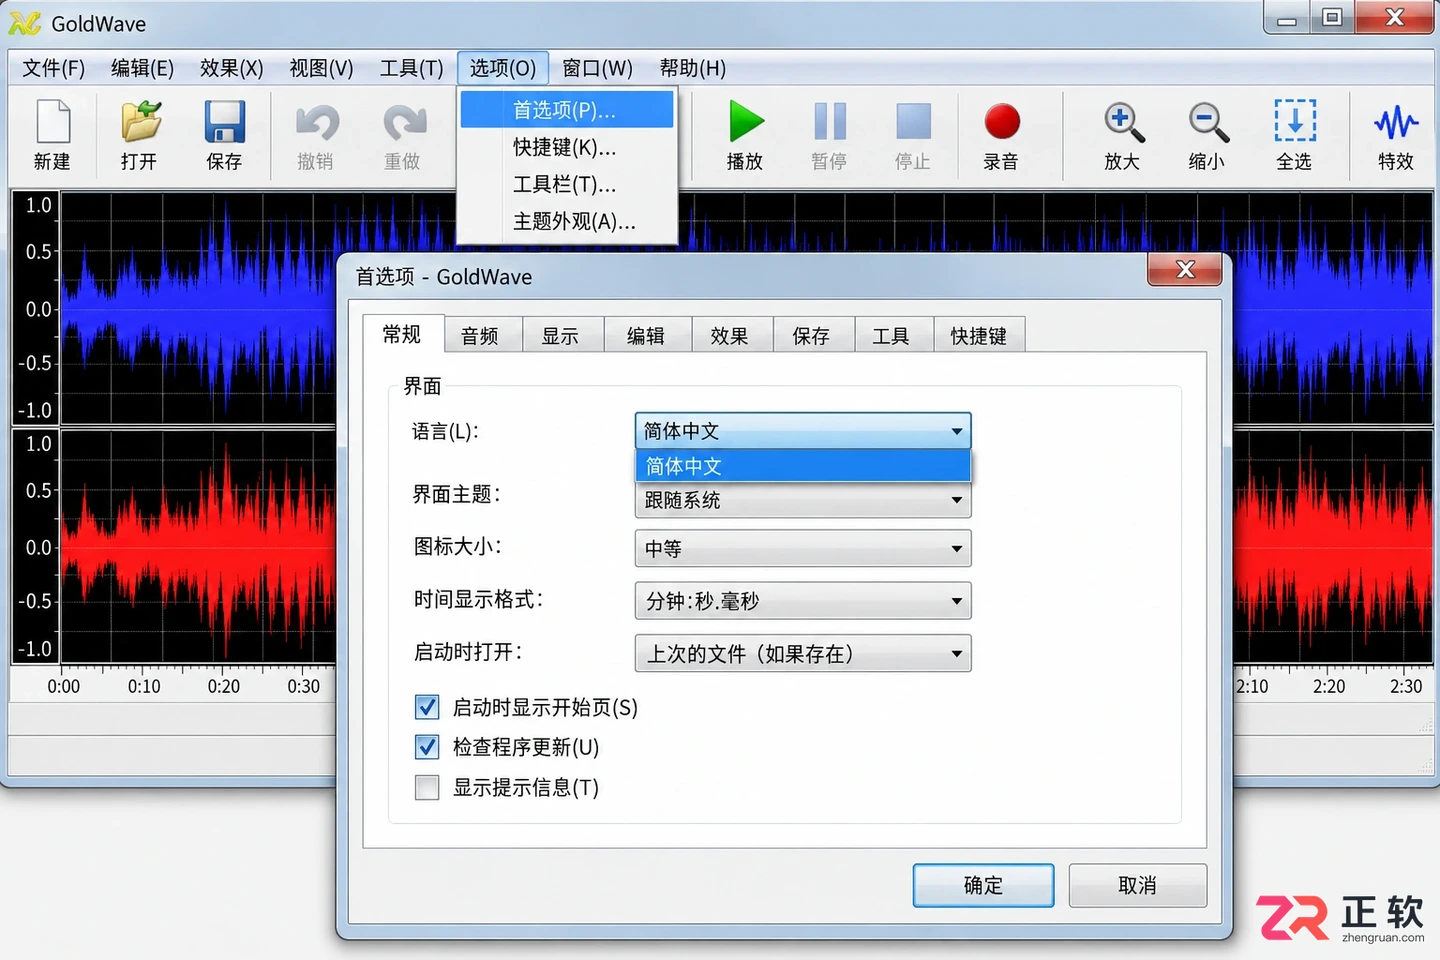Click the 0:20 mark on the time ruler
Screen dimensions: 1440x960
pos(224,686)
